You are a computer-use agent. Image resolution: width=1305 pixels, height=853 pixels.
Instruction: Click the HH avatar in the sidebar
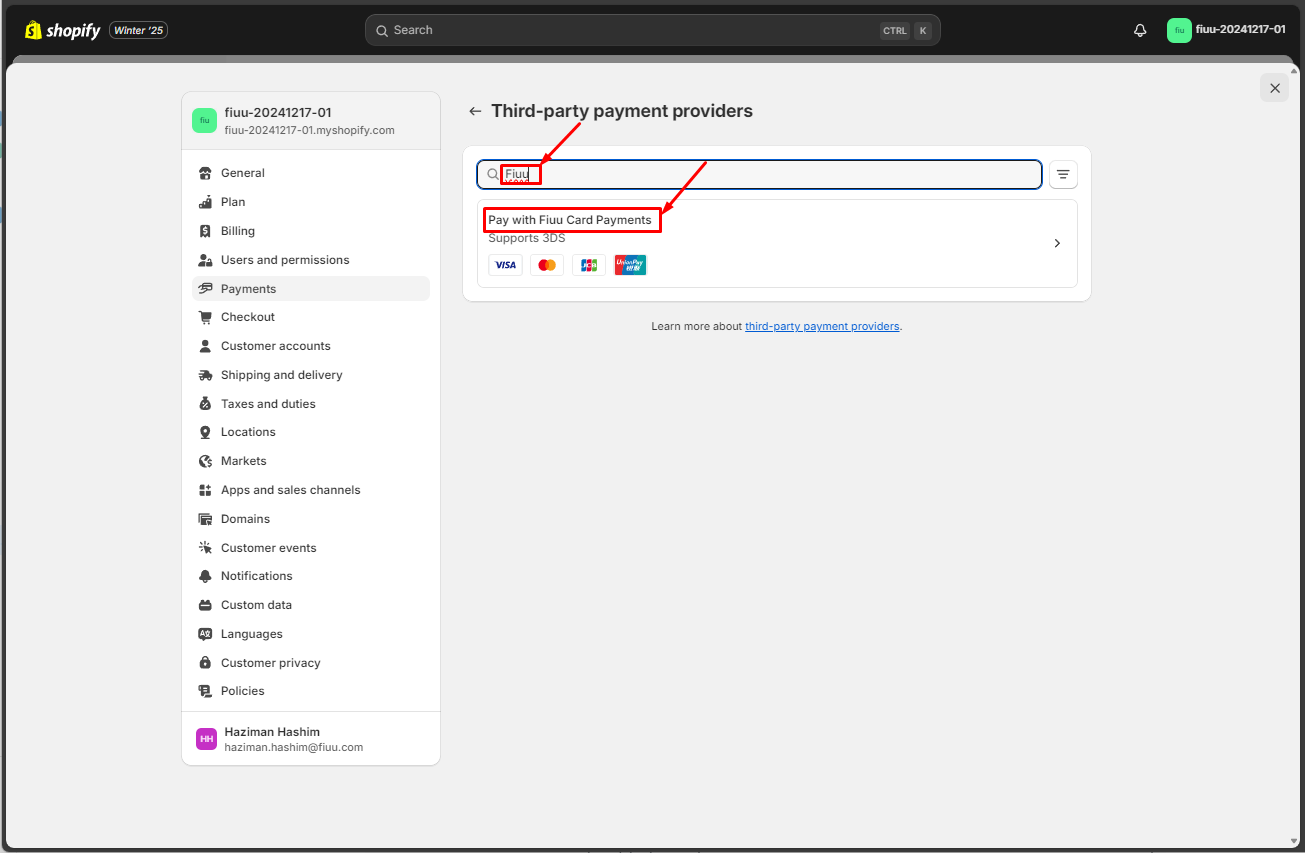click(x=206, y=739)
